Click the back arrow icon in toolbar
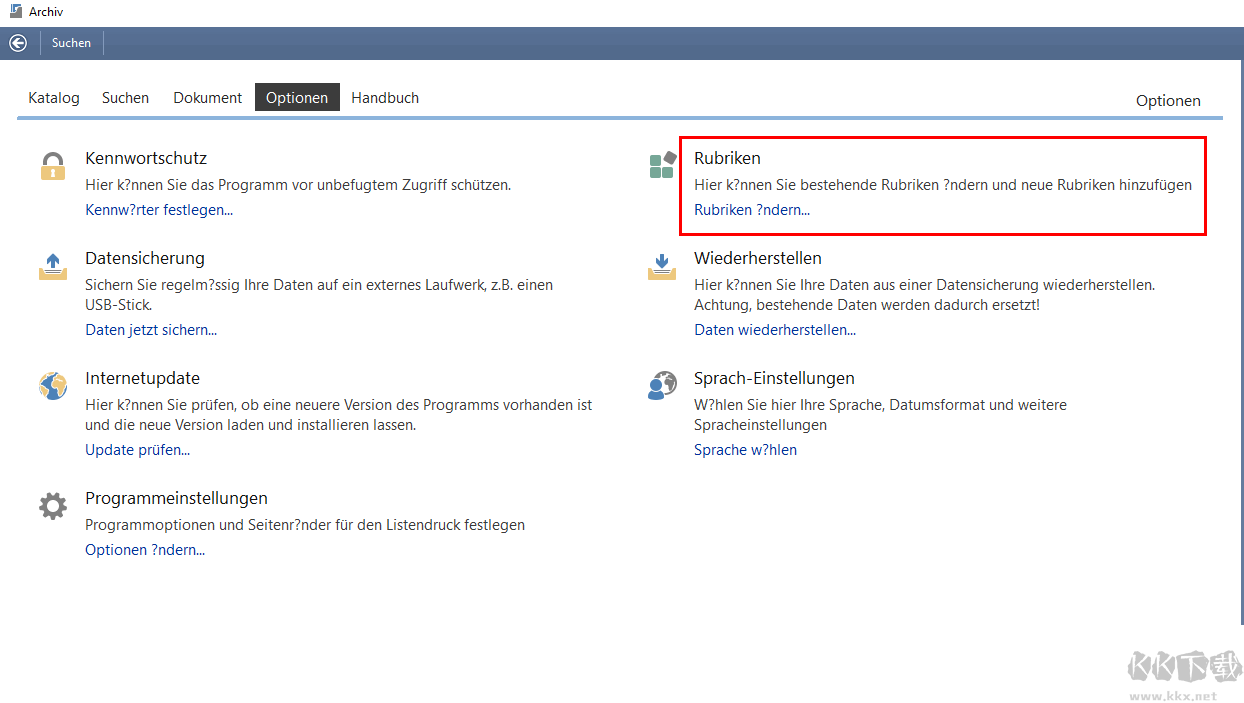Image resolution: width=1244 pixels, height=703 pixels. (x=18, y=43)
